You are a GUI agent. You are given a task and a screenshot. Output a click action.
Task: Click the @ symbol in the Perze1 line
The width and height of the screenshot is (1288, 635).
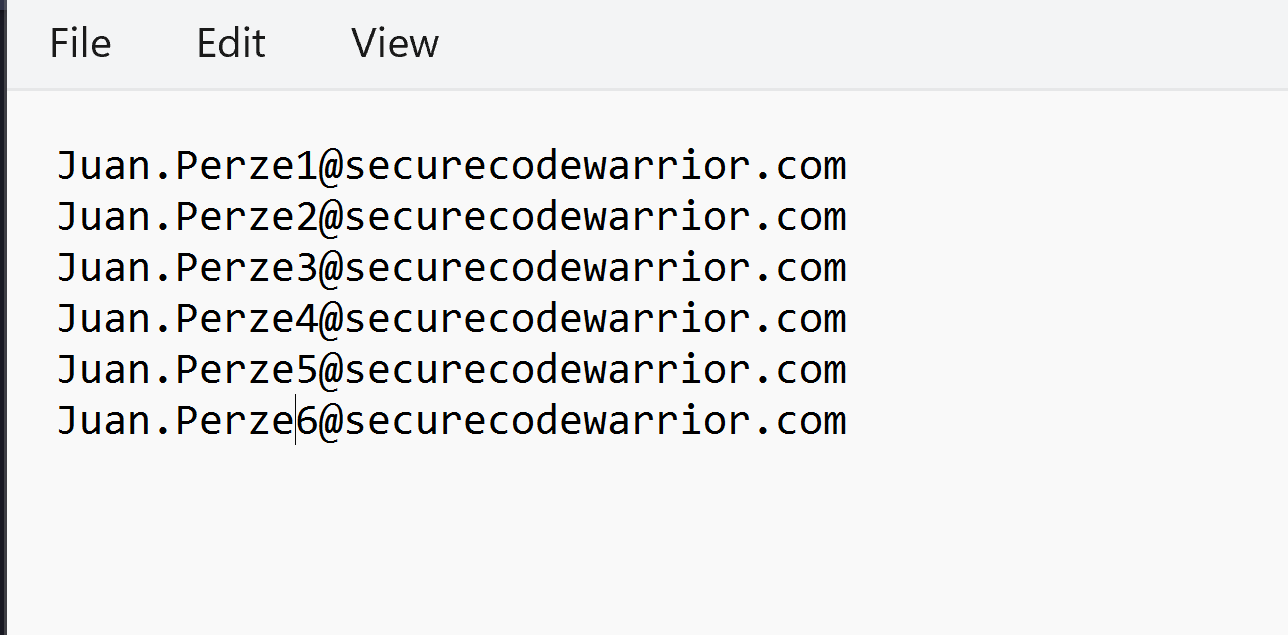tap(331, 166)
